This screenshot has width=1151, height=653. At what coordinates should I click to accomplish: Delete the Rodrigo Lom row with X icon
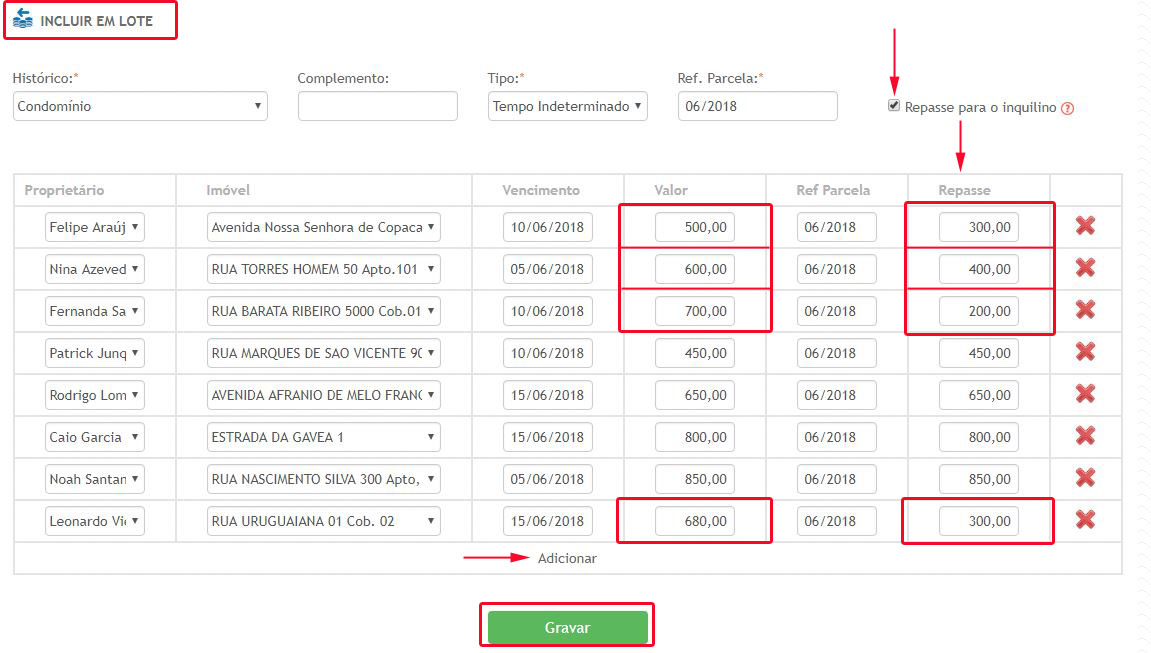coord(1085,394)
